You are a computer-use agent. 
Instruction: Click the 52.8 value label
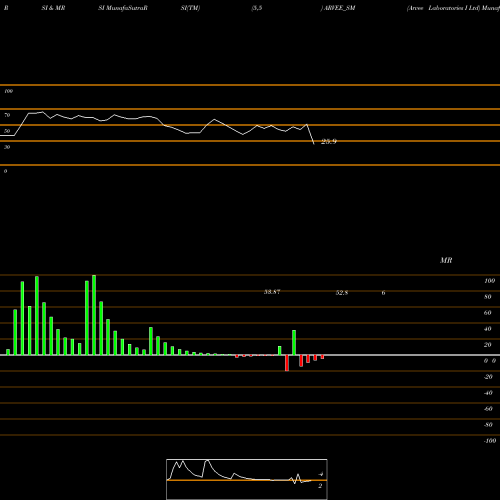point(342,293)
